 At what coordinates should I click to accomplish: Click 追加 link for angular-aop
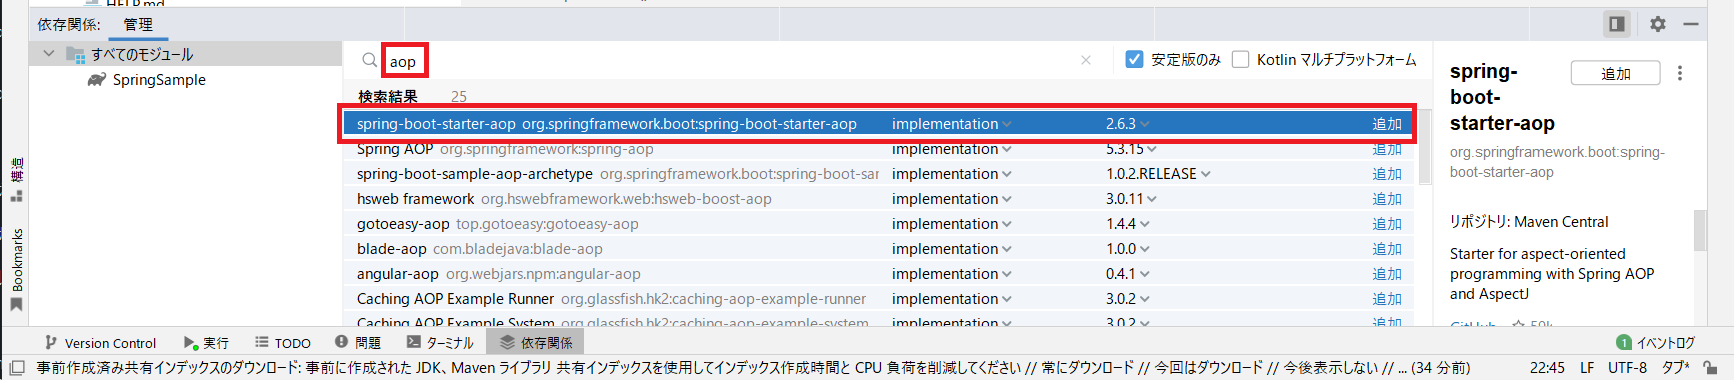click(1387, 274)
